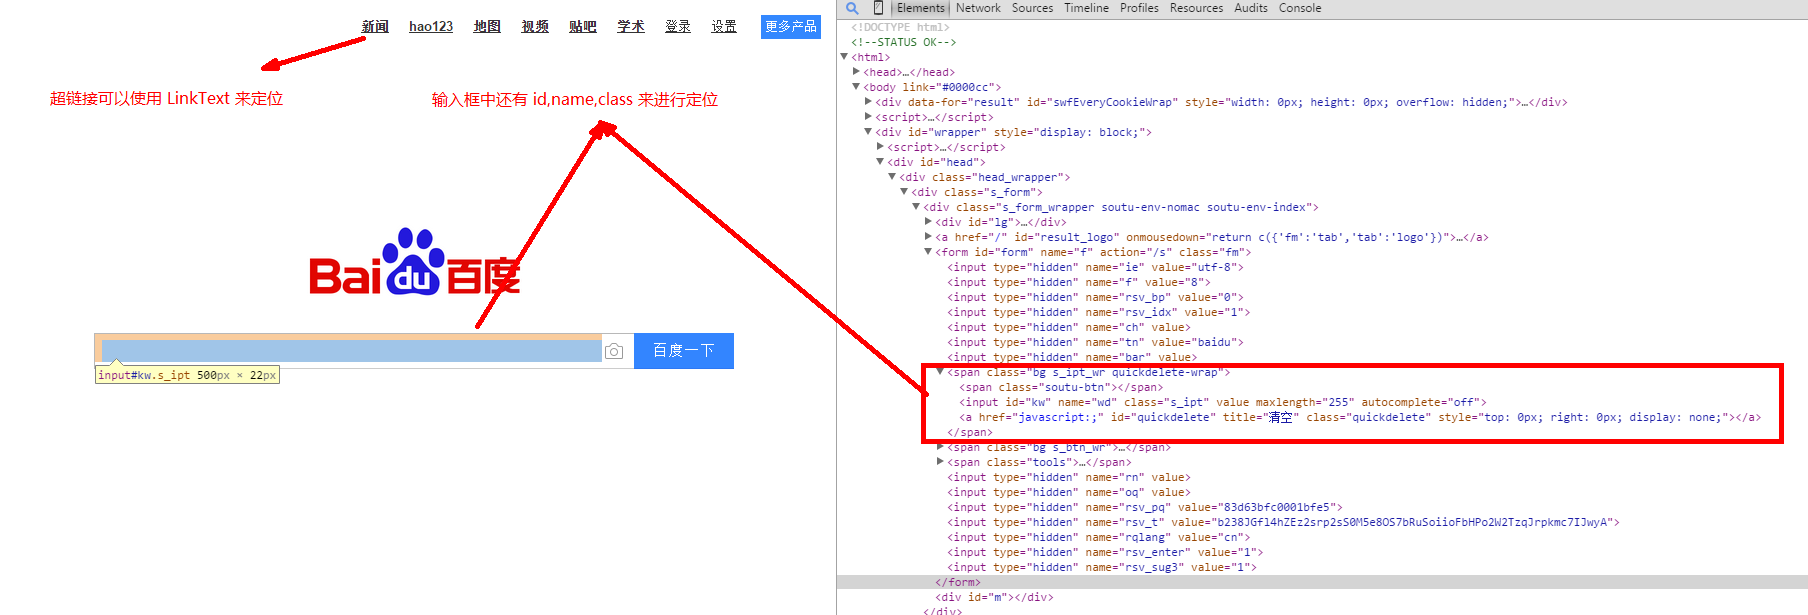Switch to the Sources tab
Screen dimensions: 1808x615
[1032, 8]
